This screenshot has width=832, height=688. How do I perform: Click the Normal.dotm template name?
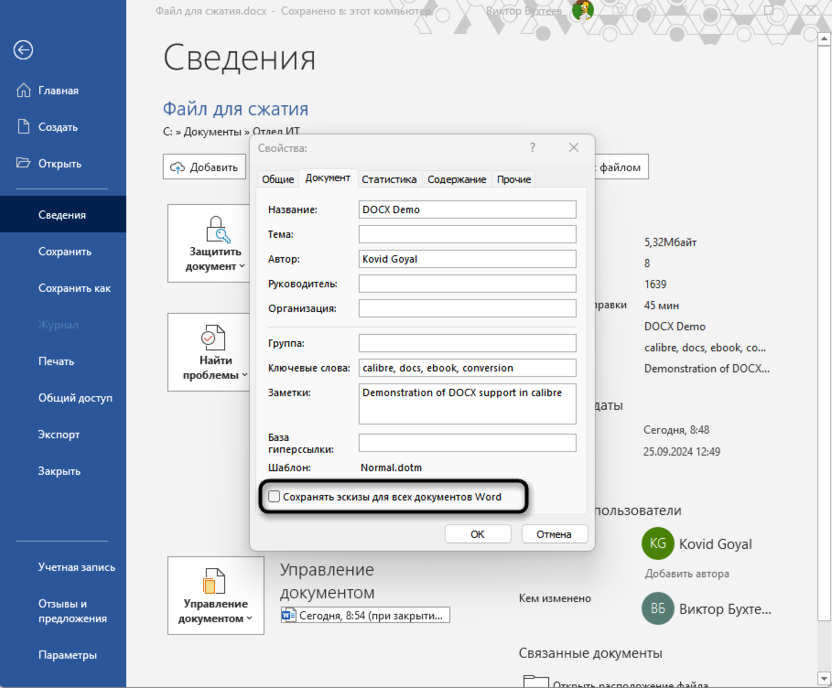pos(391,467)
